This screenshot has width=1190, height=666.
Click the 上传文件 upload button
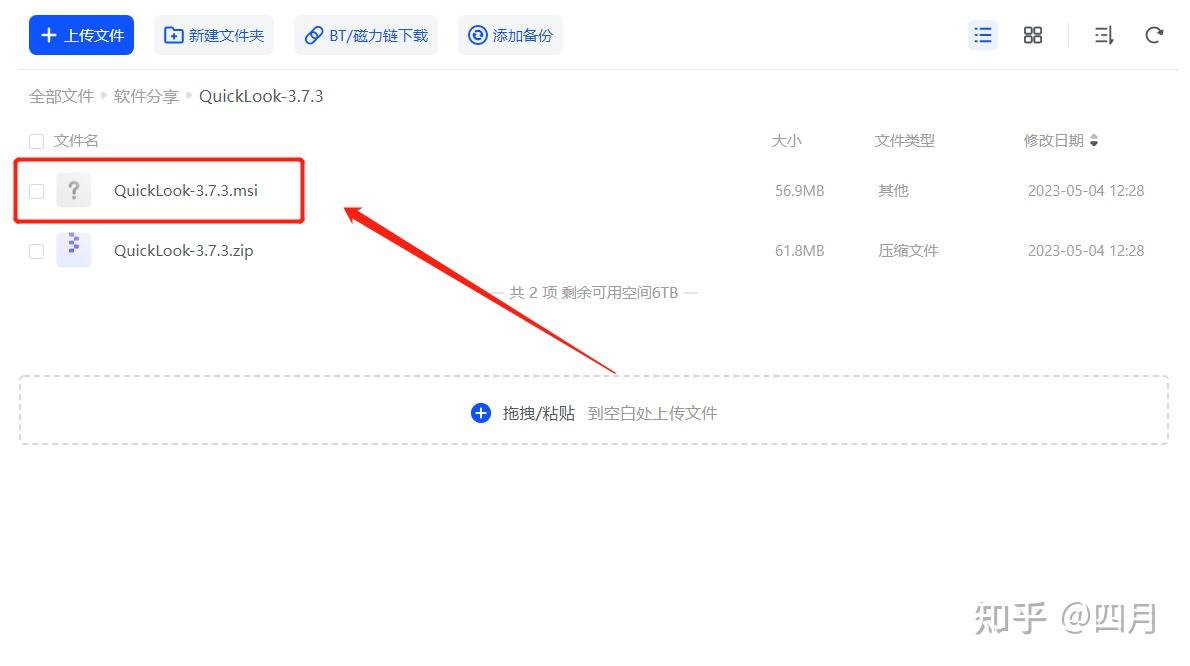(81, 35)
